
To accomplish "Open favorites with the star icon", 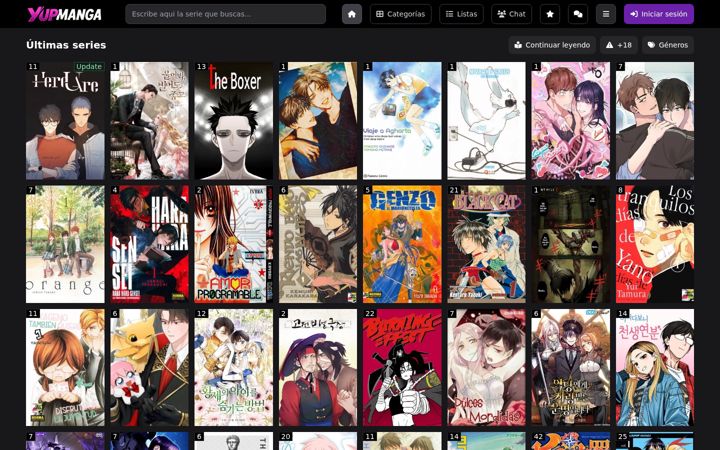I will pyautogui.click(x=550, y=14).
